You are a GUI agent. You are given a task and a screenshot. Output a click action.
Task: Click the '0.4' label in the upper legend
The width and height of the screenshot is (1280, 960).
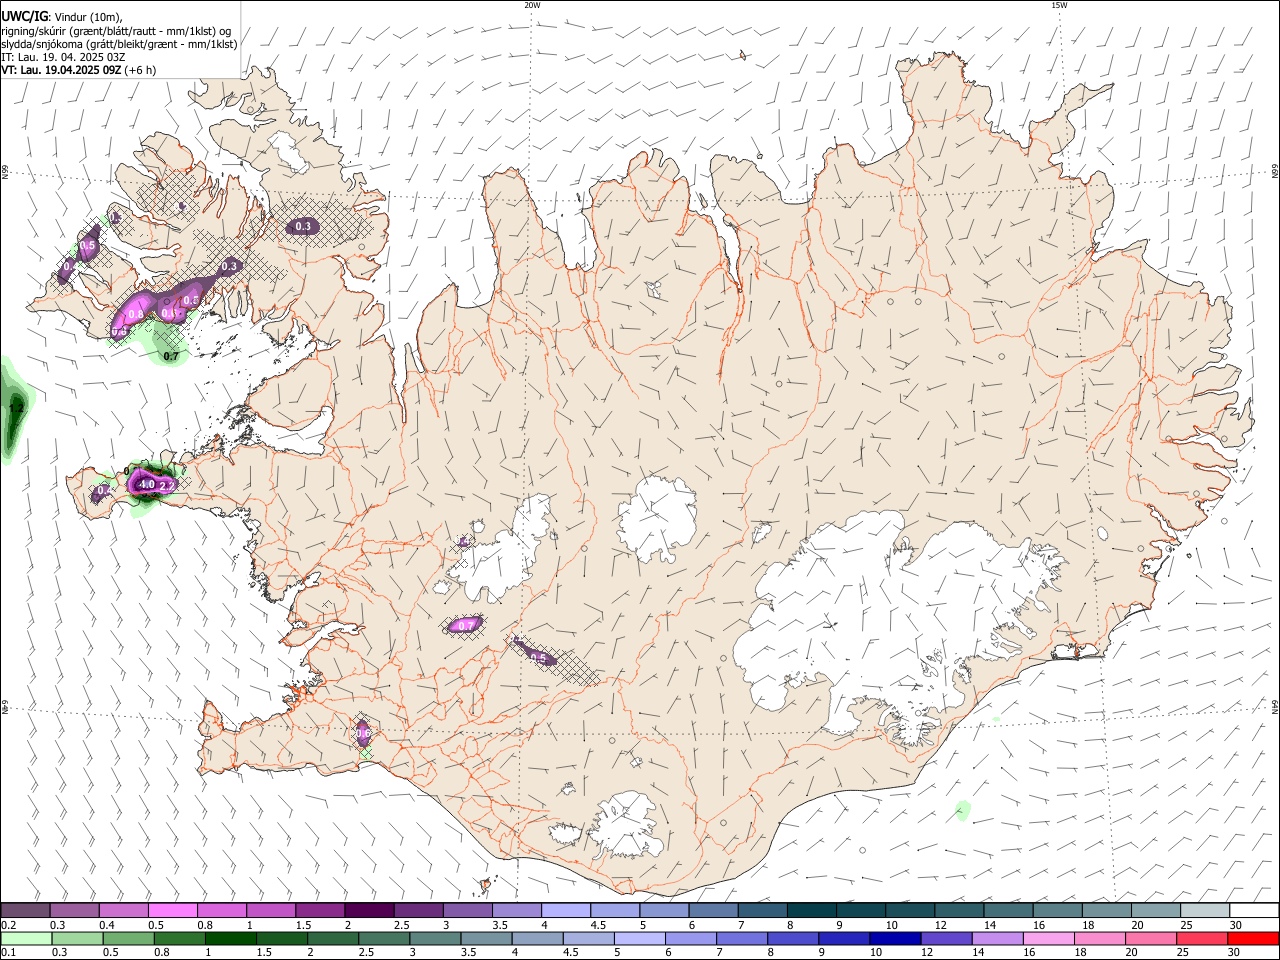pyautogui.click(x=107, y=925)
